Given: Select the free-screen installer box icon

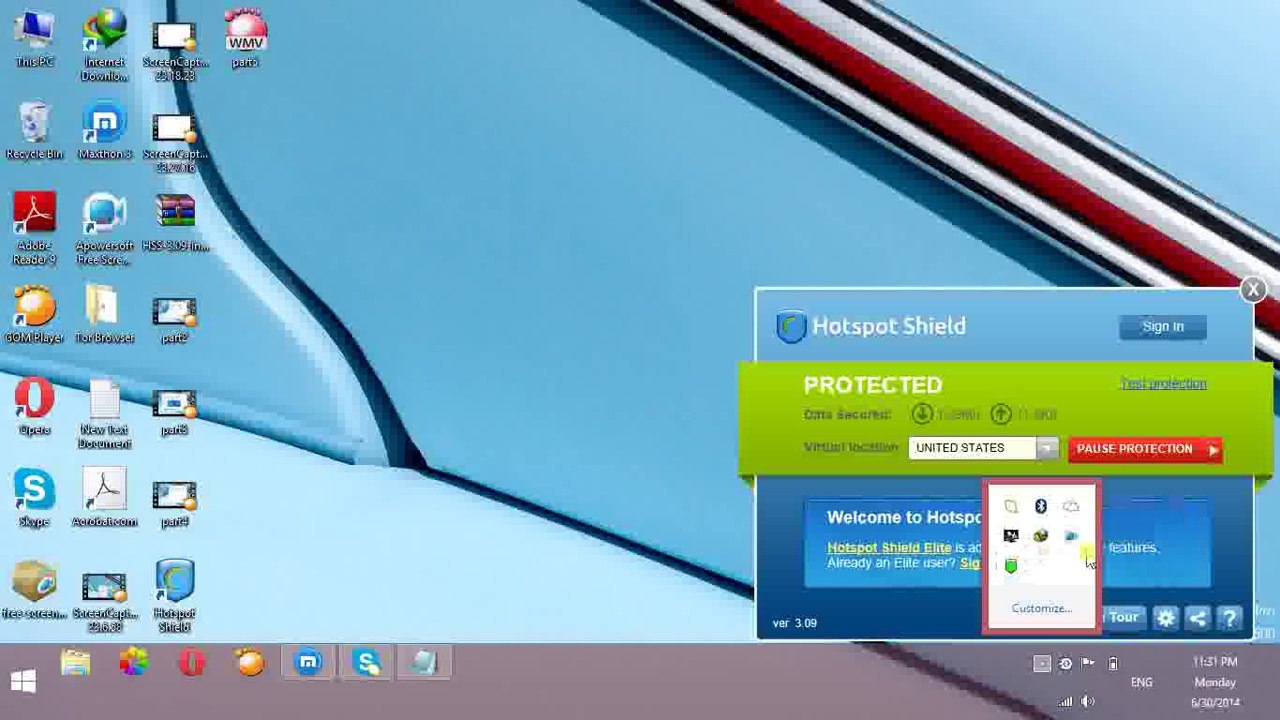Looking at the screenshot, I should pyautogui.click(x=34, y=590).
